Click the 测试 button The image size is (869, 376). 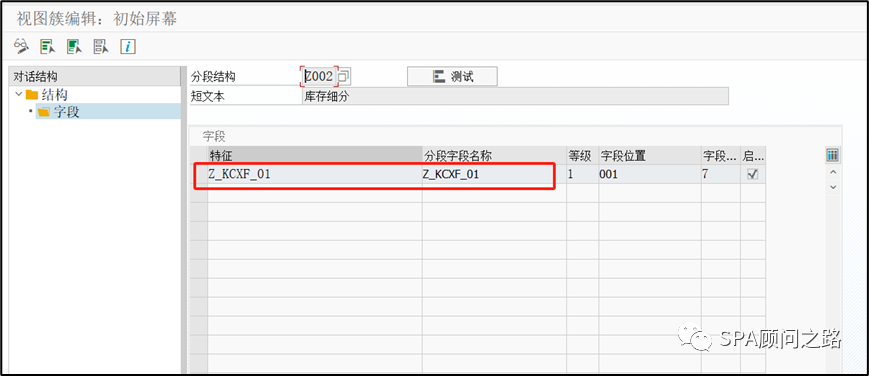452,77
